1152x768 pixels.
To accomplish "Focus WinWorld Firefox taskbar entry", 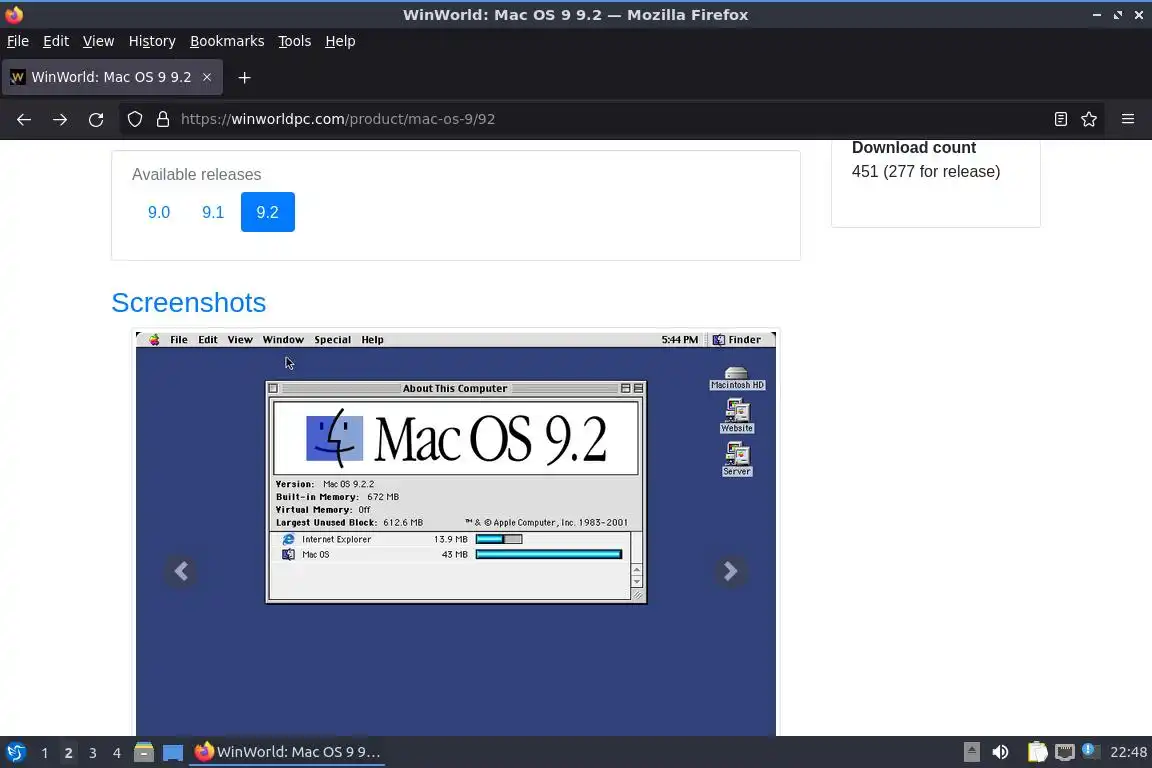I will 287,752.
